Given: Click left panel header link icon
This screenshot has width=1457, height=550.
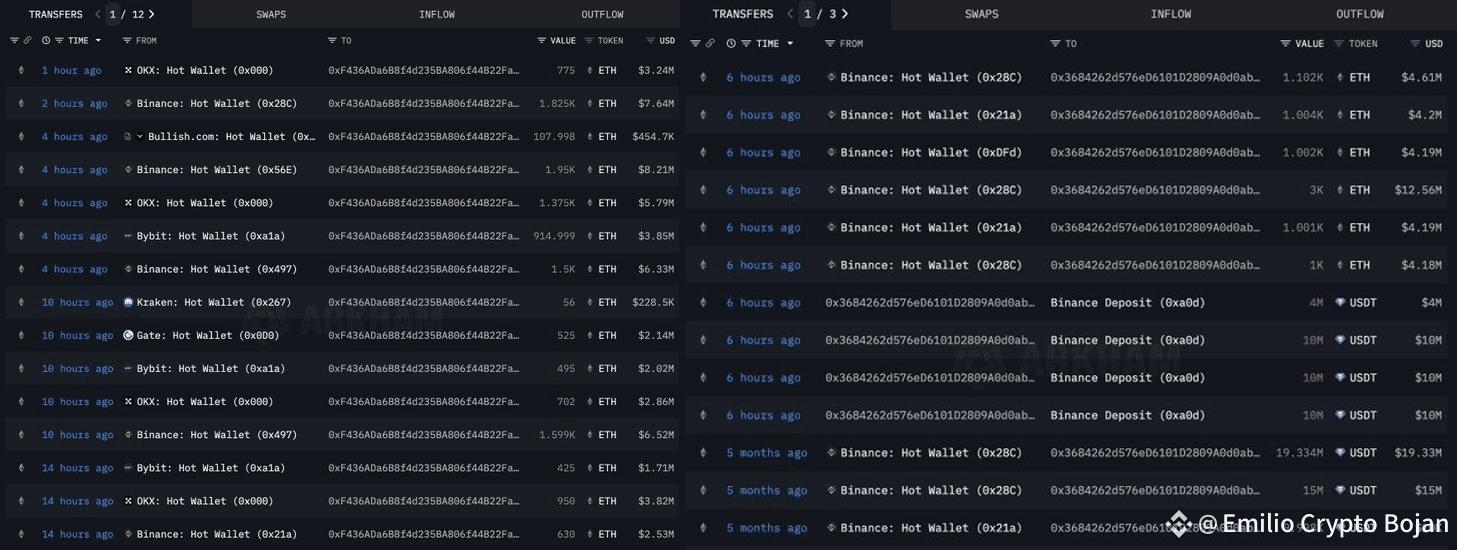Looking at the screenshot, I should (28, 41).
